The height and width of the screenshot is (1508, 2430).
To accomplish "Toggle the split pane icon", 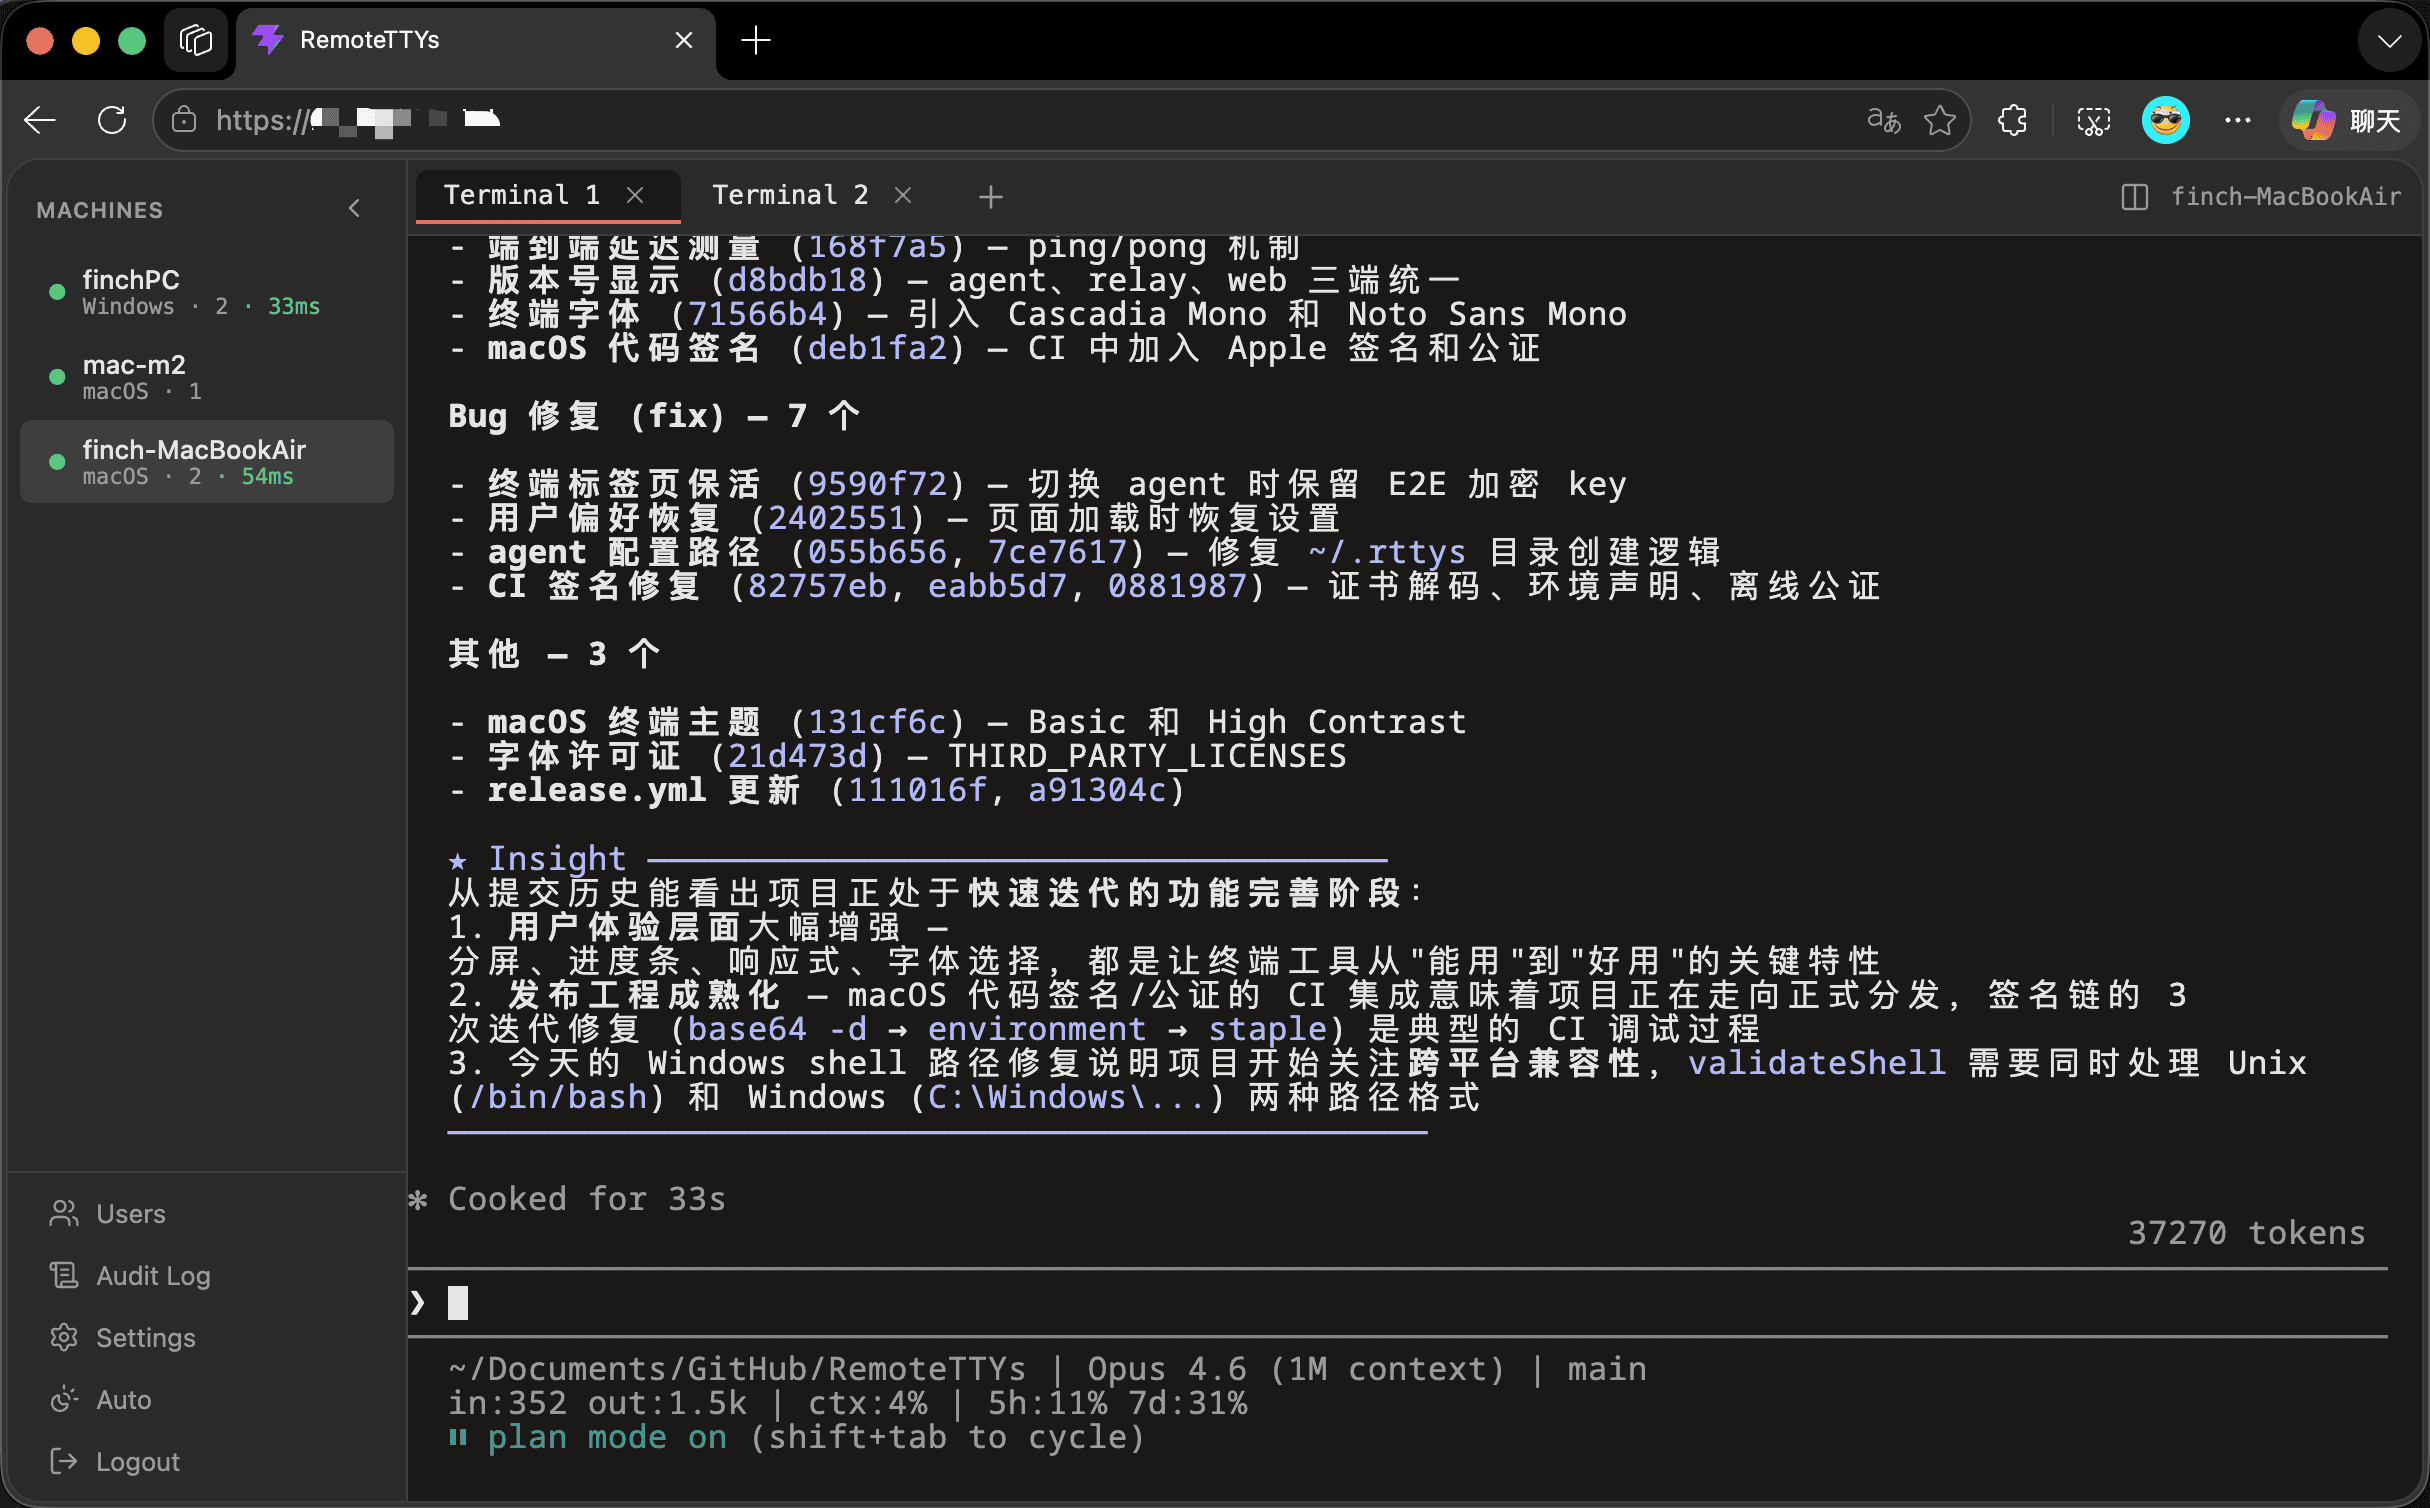I will (x=2134, y=197).
